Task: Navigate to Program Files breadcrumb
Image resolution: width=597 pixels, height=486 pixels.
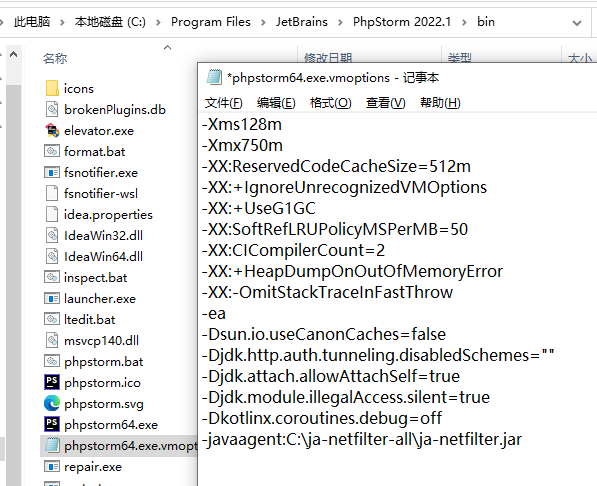Action: coord(211,22)
